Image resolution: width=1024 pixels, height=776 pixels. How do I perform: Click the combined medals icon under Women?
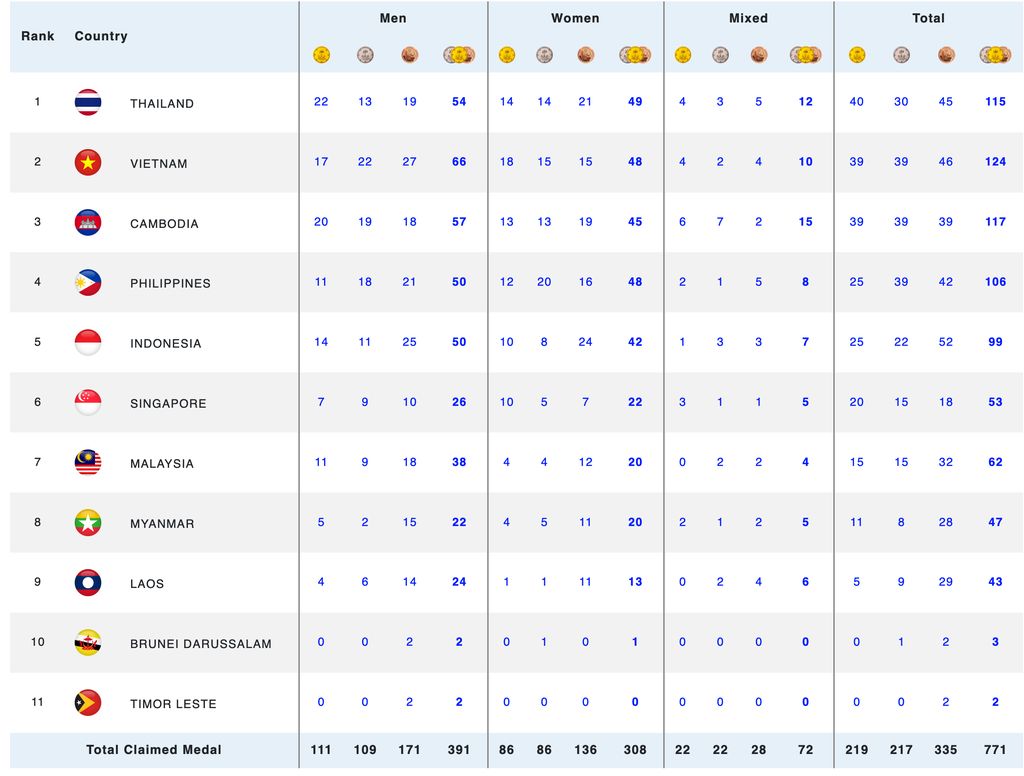click(635, 55)
